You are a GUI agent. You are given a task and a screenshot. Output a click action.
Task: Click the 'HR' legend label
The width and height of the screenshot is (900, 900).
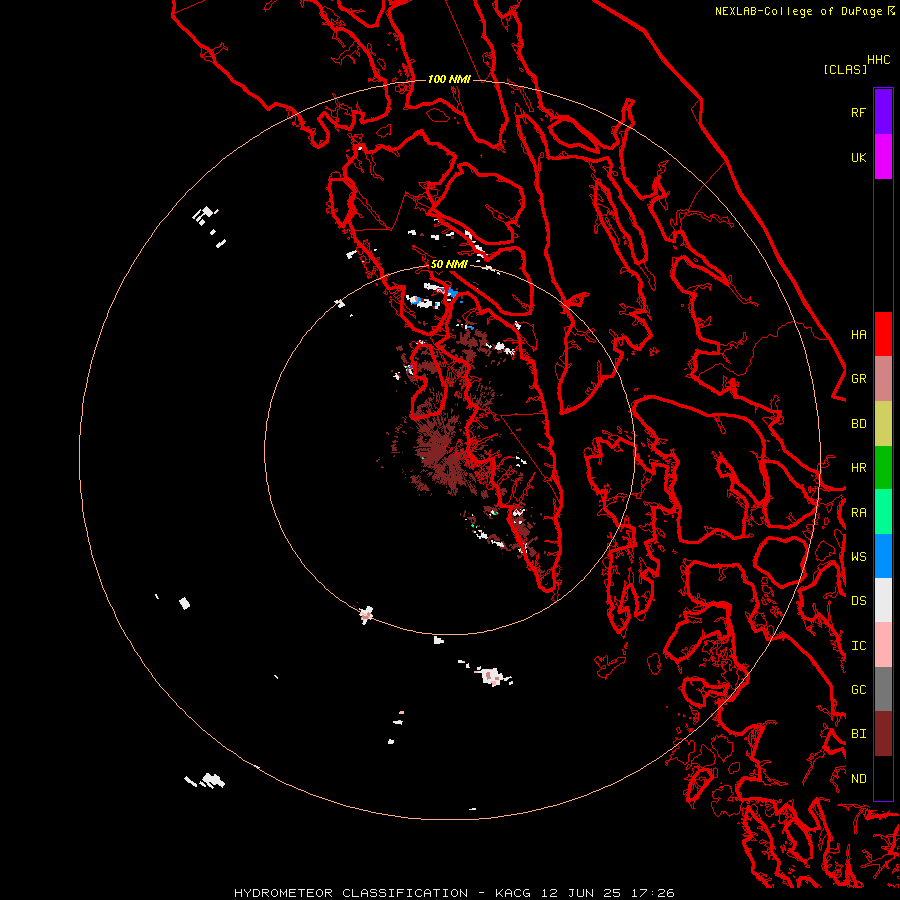click(x=859, y=468)
